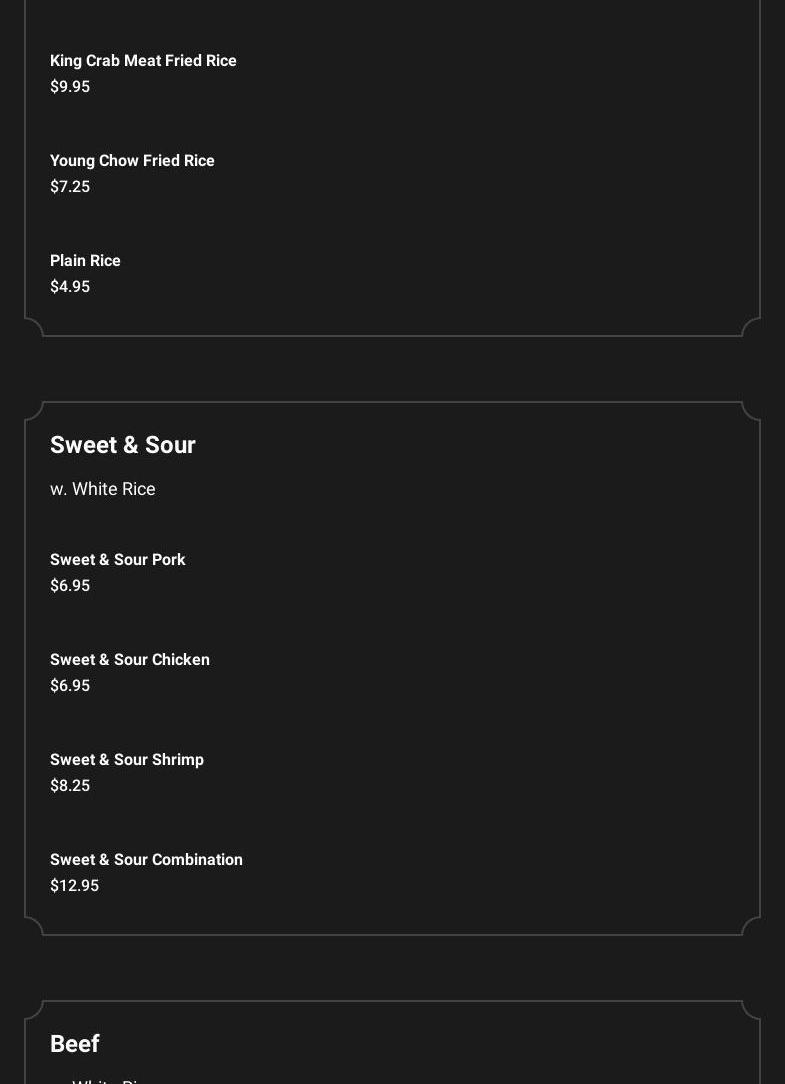The width and height of the screenshot is (785, 1084).
Task: Click the Beef section heading
Action: pyautogui.click(x=75, y=1044)
